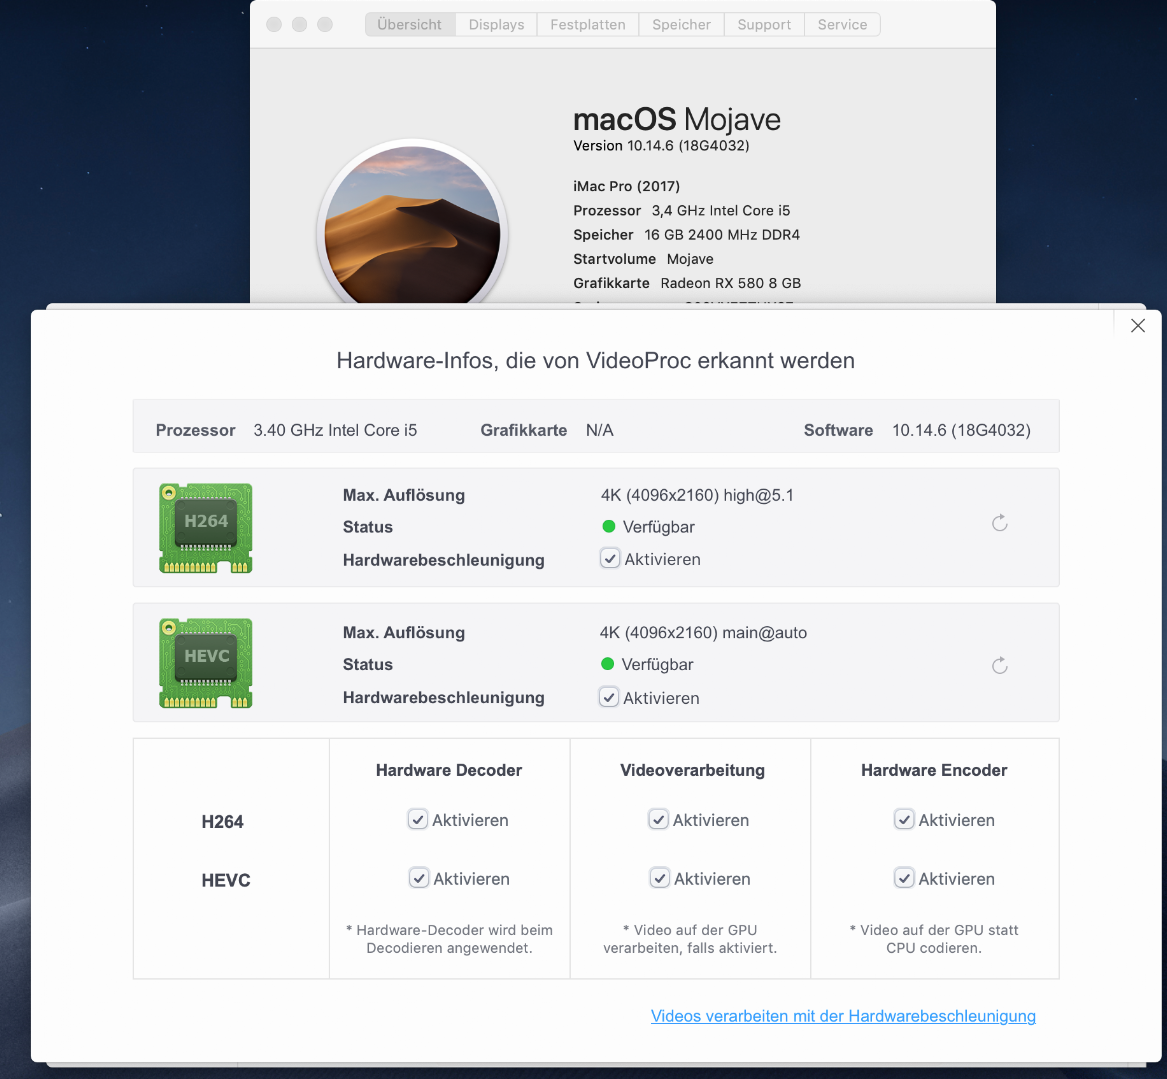Open 'Videos verarbeiten mit der Hardwarebeschleunigung' link
Screen dimensions: 1167x1079
[x=843, y=1016]
